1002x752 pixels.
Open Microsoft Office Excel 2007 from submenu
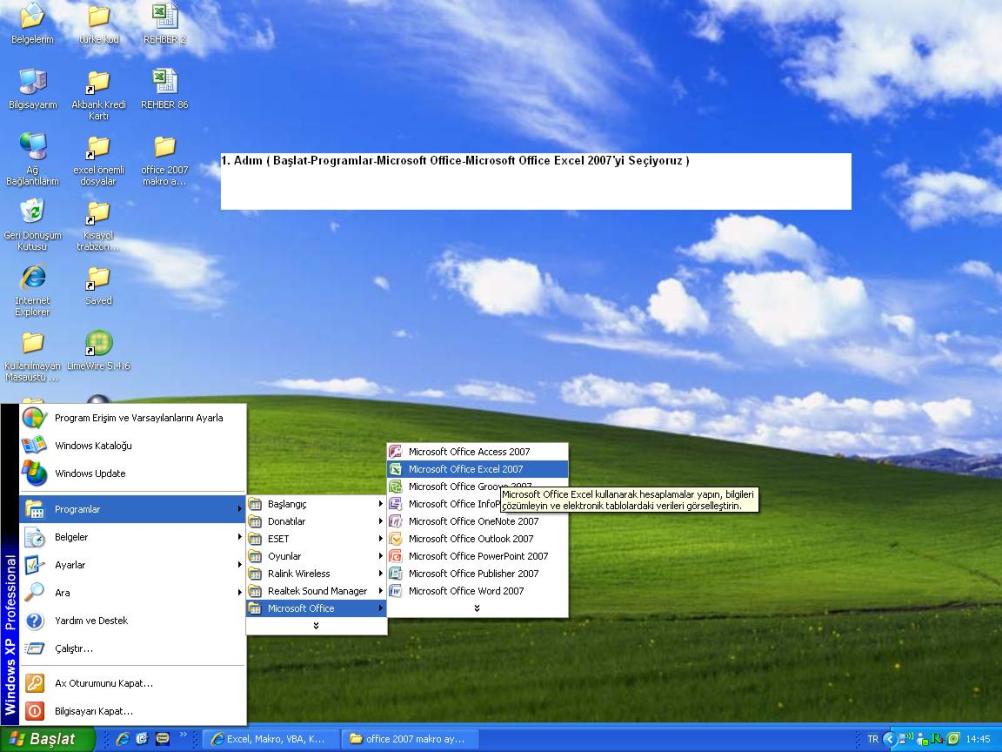pyautogui.click(x=477, y=469)
